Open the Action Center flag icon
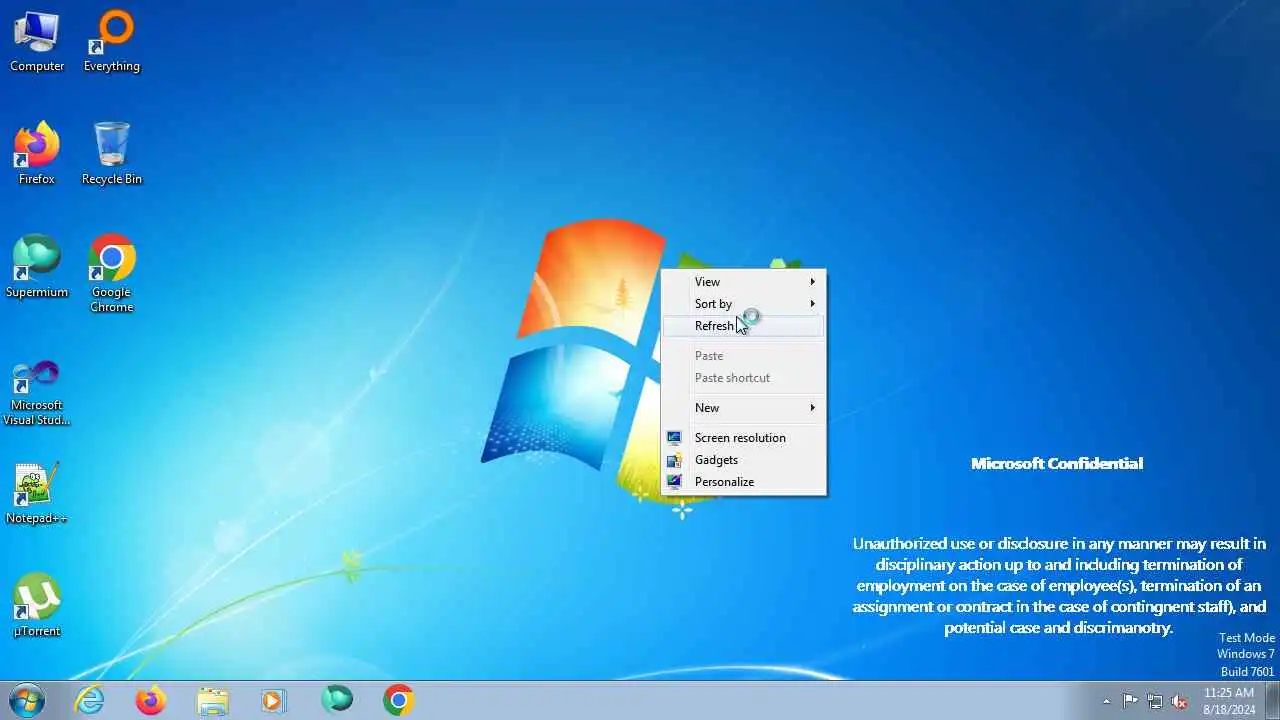The height and width of the screenshot is (720, 1280). pos(1130,701)
